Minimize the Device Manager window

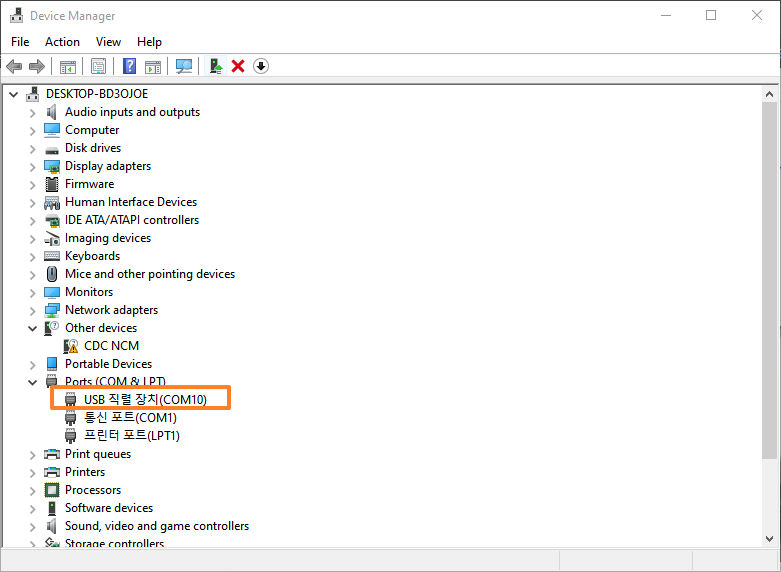point(666,15)
